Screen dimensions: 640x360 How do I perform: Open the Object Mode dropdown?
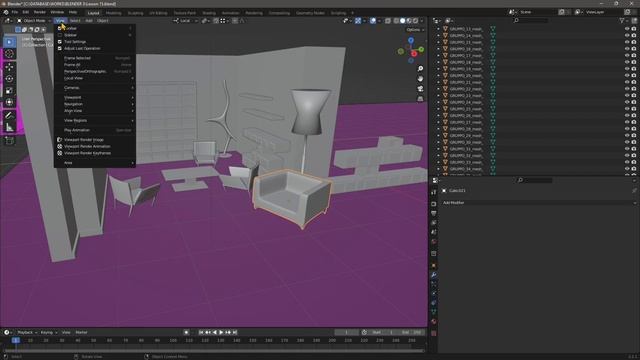[x=34, y=20]
